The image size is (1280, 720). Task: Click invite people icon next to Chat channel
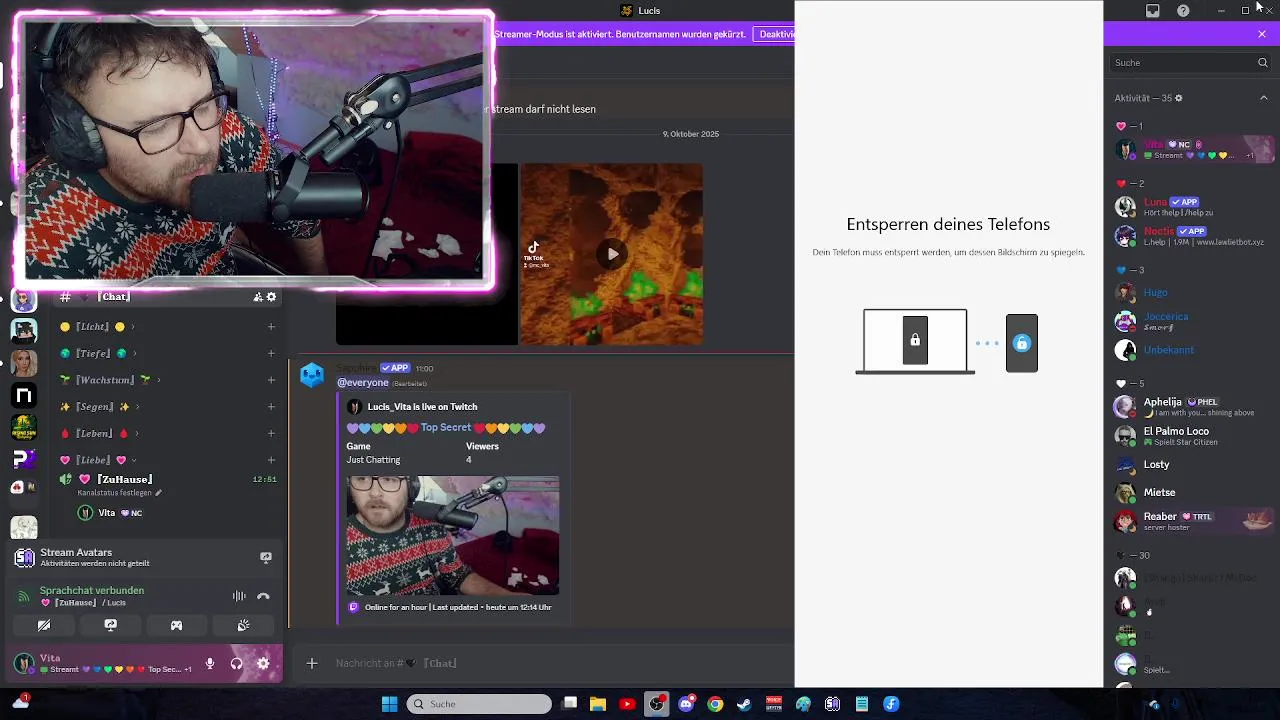(258, 297)
